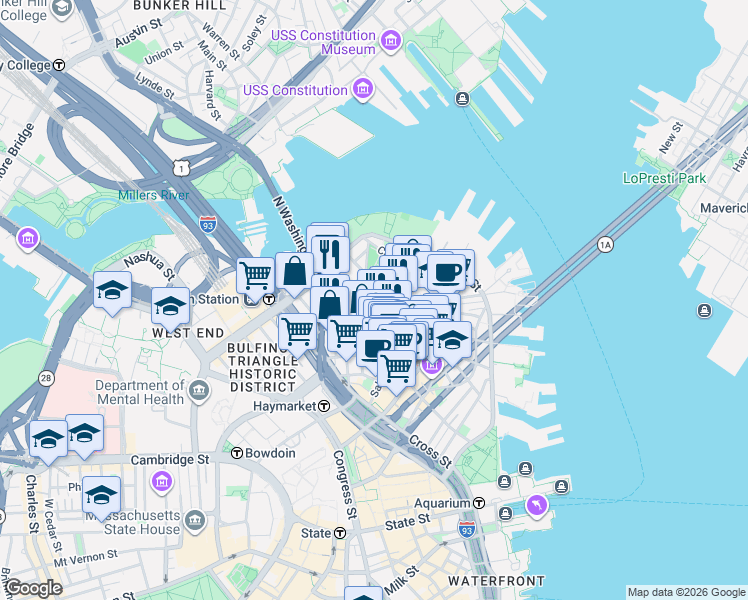Click the Route 28 shield icon

pyautogui.click(x=46, y=379)
